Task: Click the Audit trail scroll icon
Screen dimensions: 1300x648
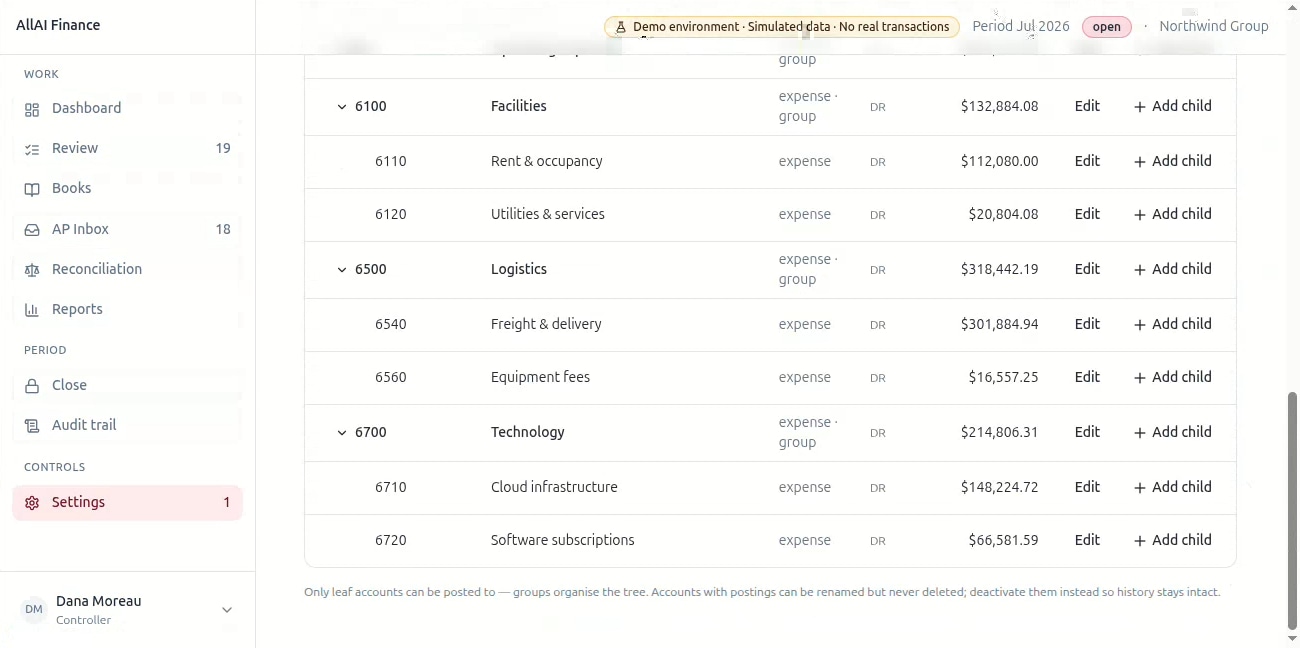Action: click(32, 426)
